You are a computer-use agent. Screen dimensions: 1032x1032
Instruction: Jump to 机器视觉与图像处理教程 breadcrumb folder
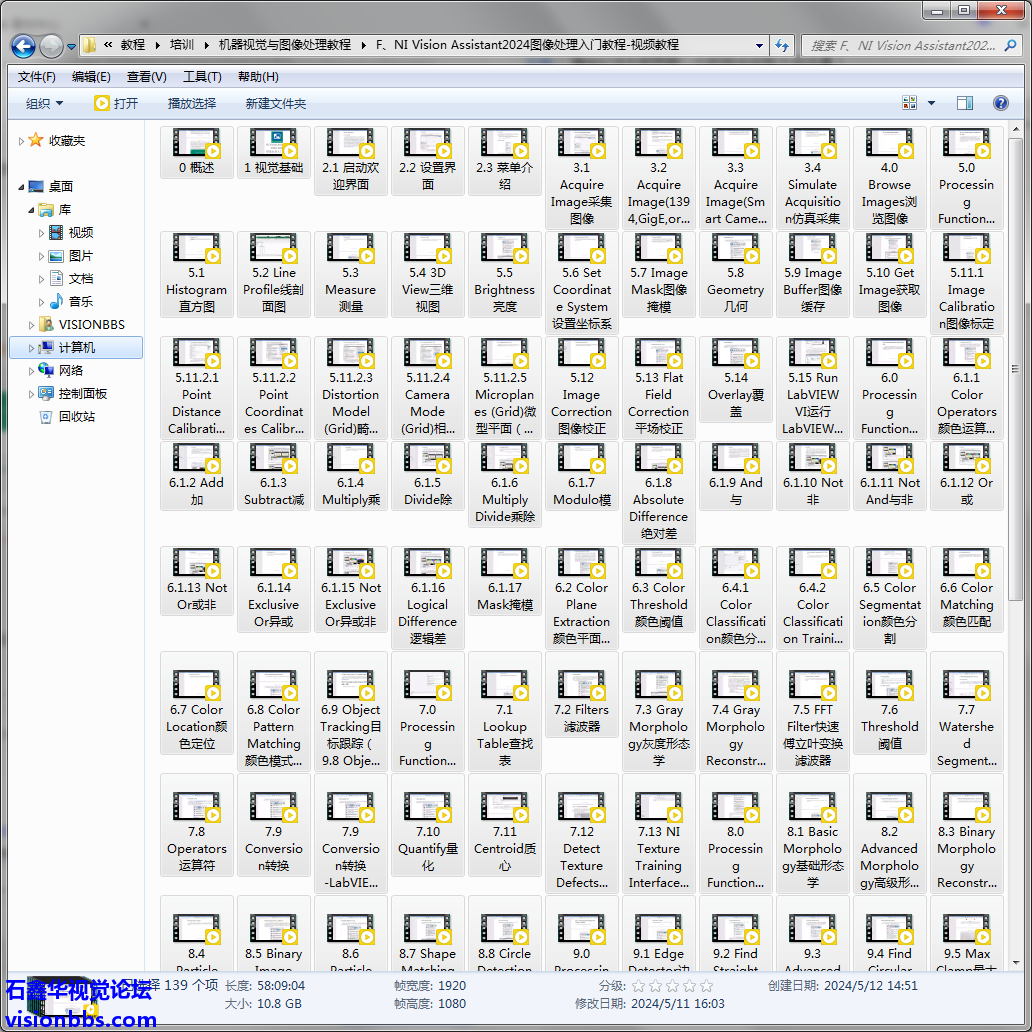284,45
